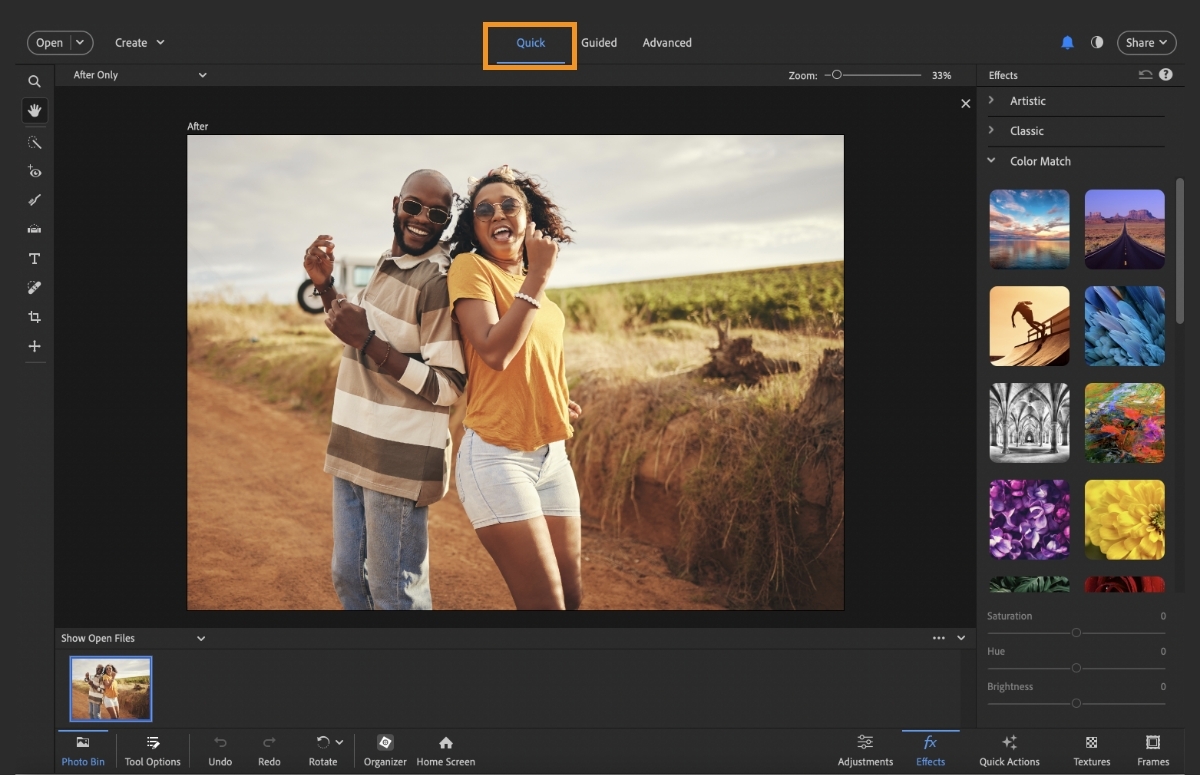1200x775 pixels.
Task: Choose the Quick Selection tool
Action: tap(34, 143)
